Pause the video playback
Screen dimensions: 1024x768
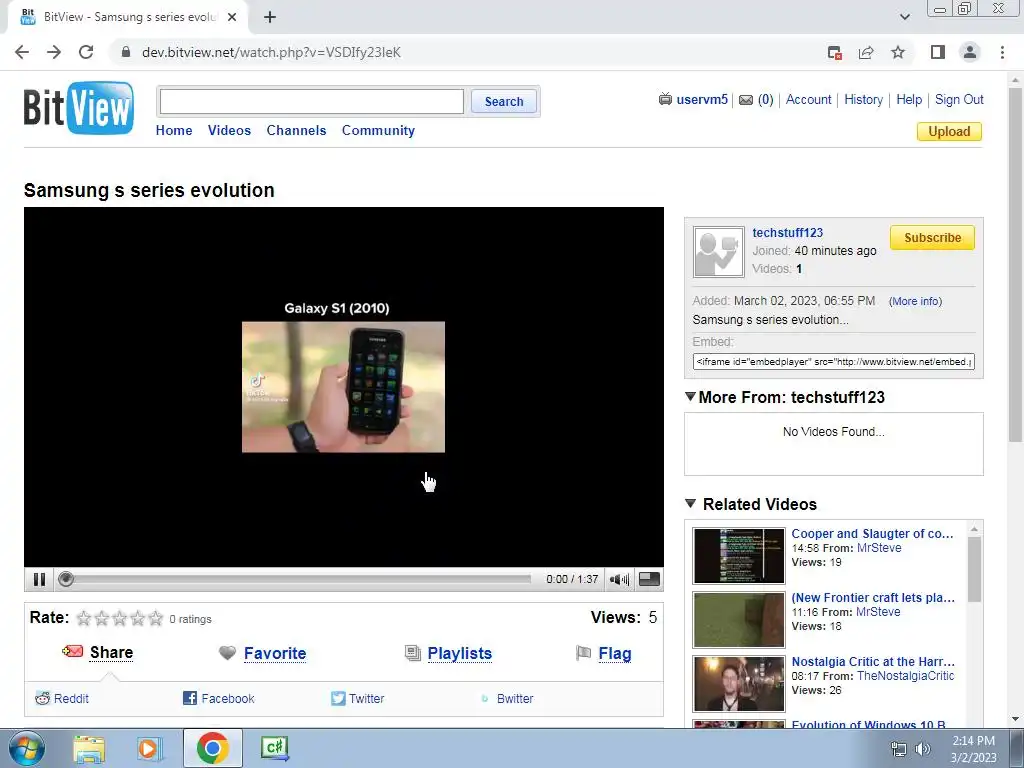39,579
